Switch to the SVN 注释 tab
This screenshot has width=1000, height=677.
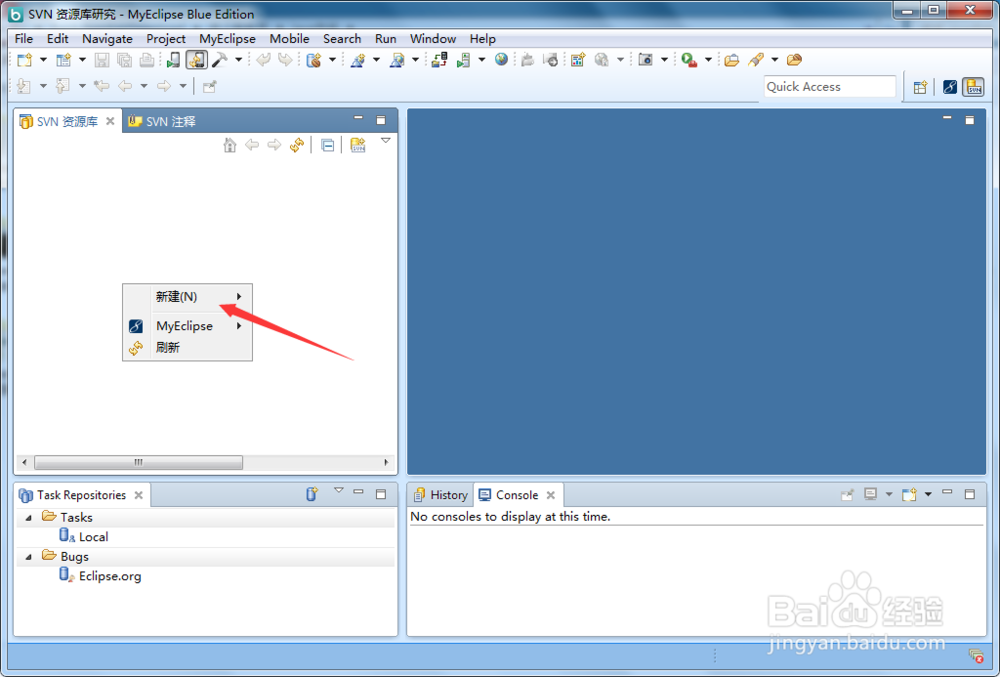[162, 121]
